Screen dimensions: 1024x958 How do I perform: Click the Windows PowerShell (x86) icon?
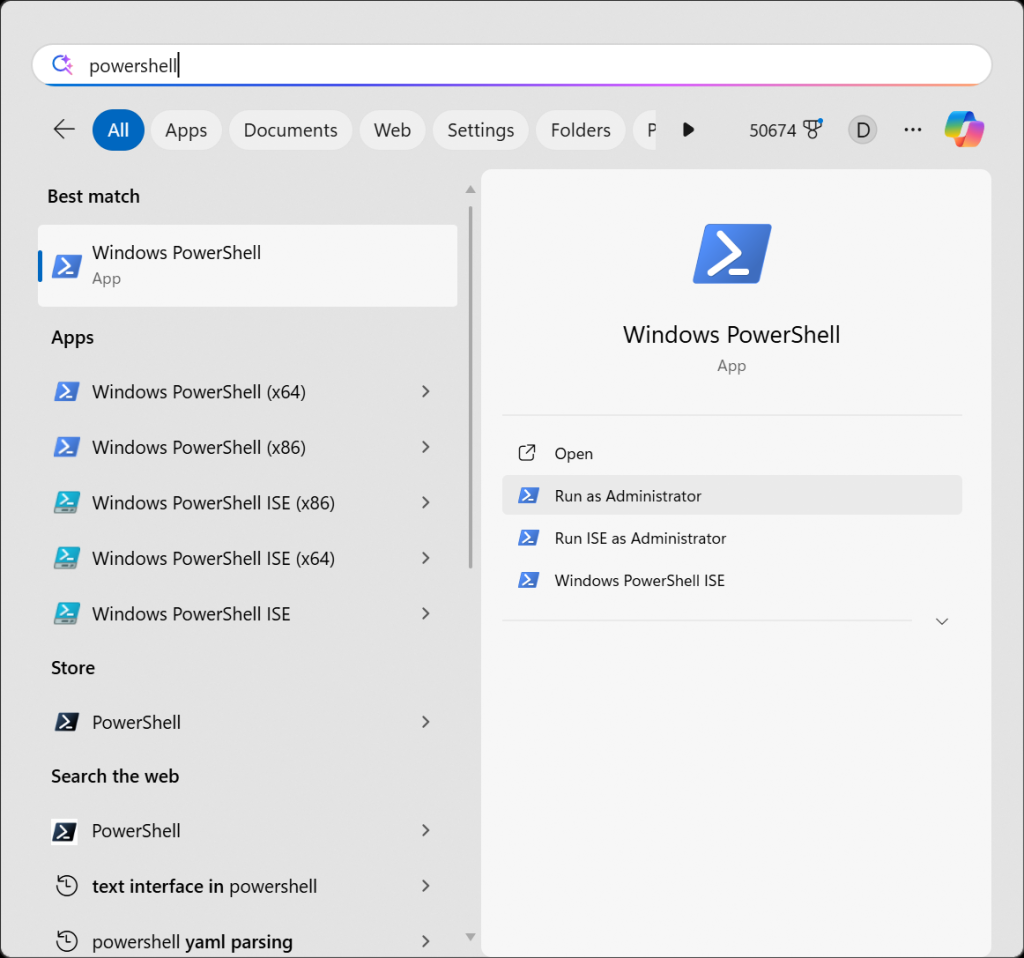67,447
